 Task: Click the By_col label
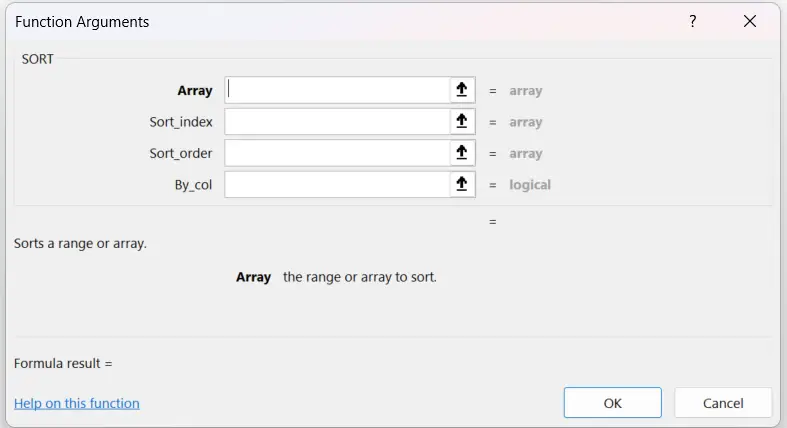(x=193, y=185)
